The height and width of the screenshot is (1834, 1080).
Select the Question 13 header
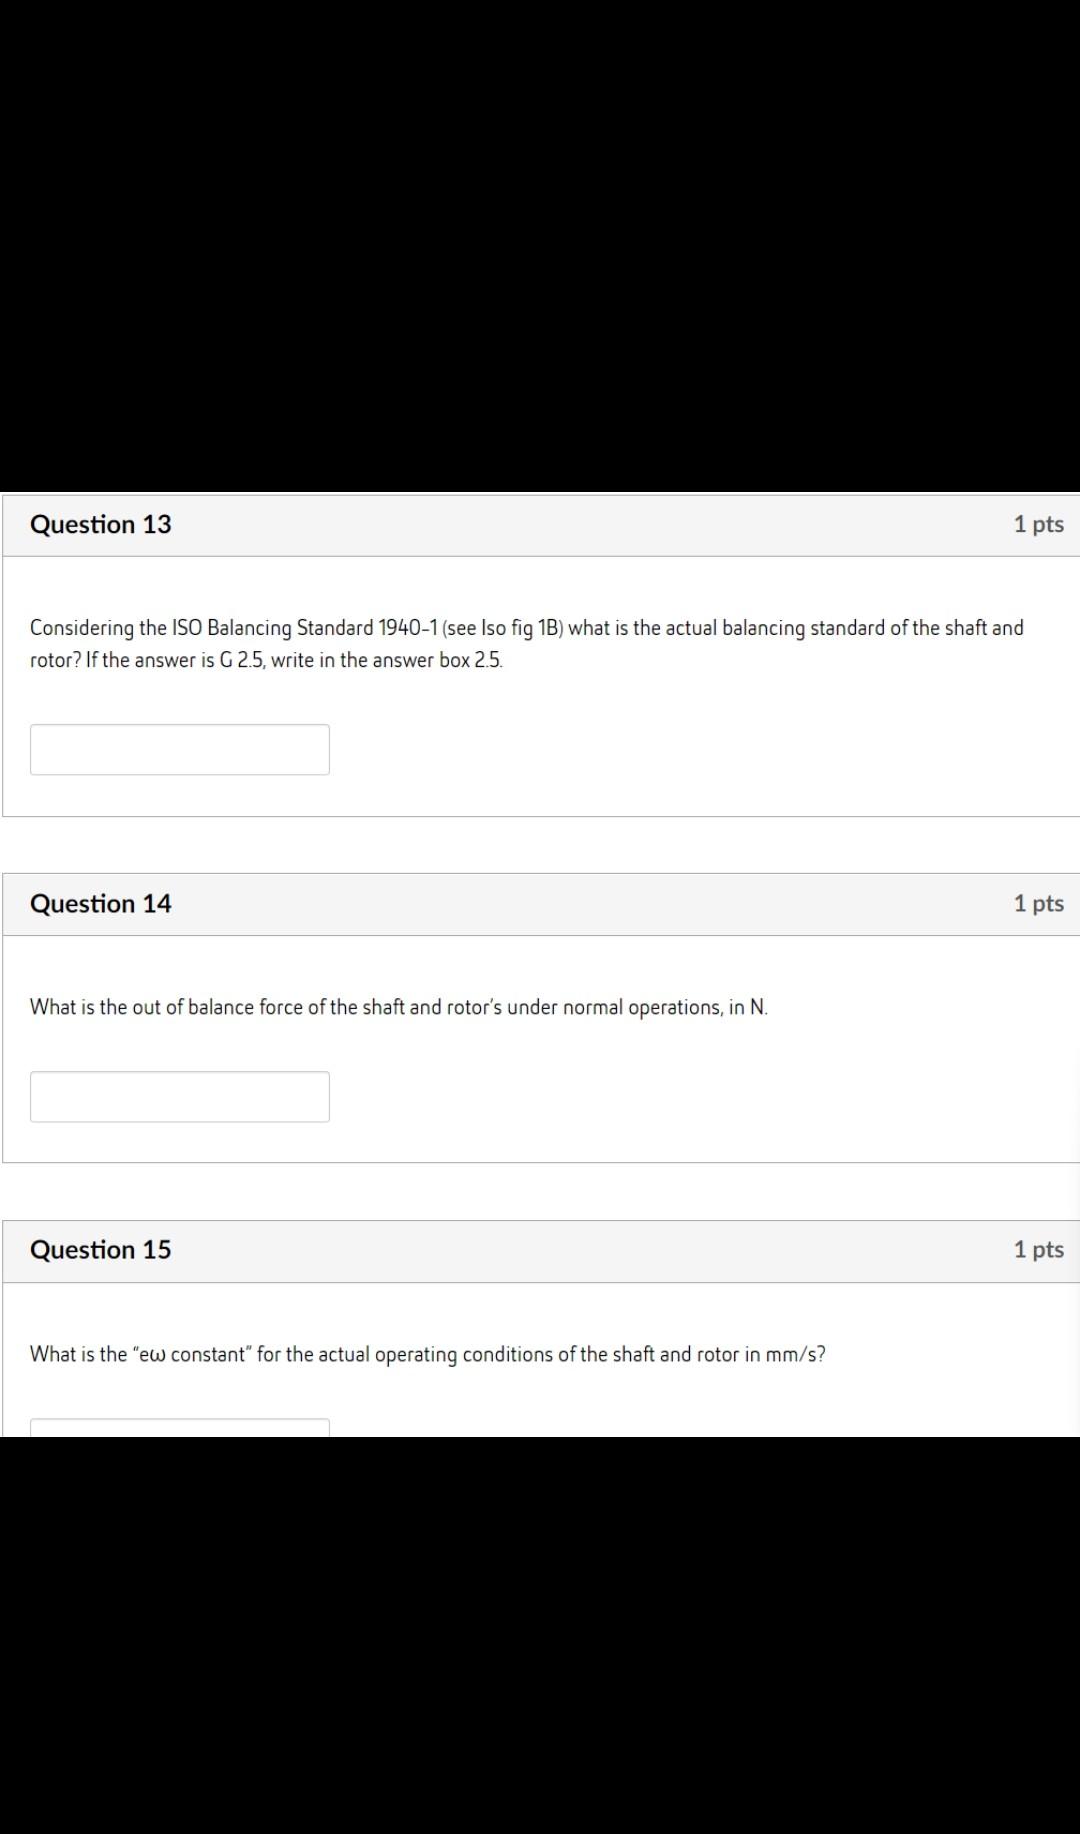(x=101, y=523)
